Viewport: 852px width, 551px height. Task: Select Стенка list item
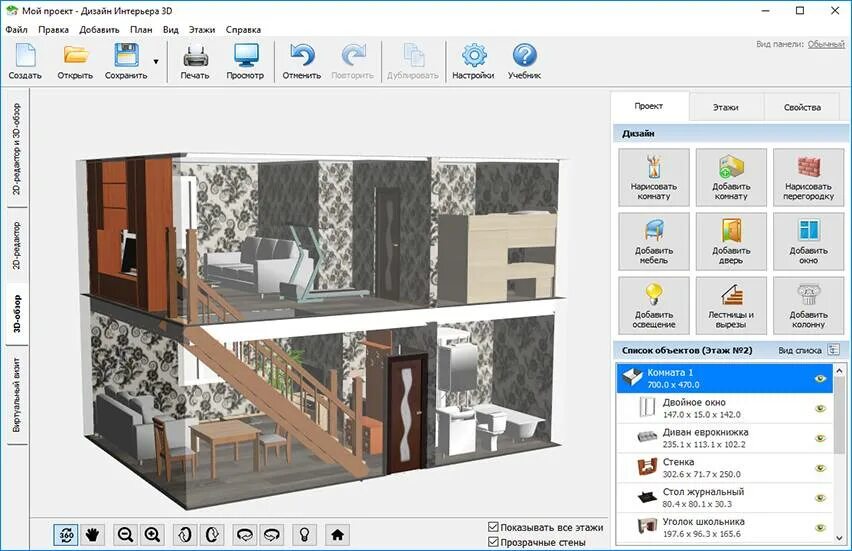[x=725, y=468]
